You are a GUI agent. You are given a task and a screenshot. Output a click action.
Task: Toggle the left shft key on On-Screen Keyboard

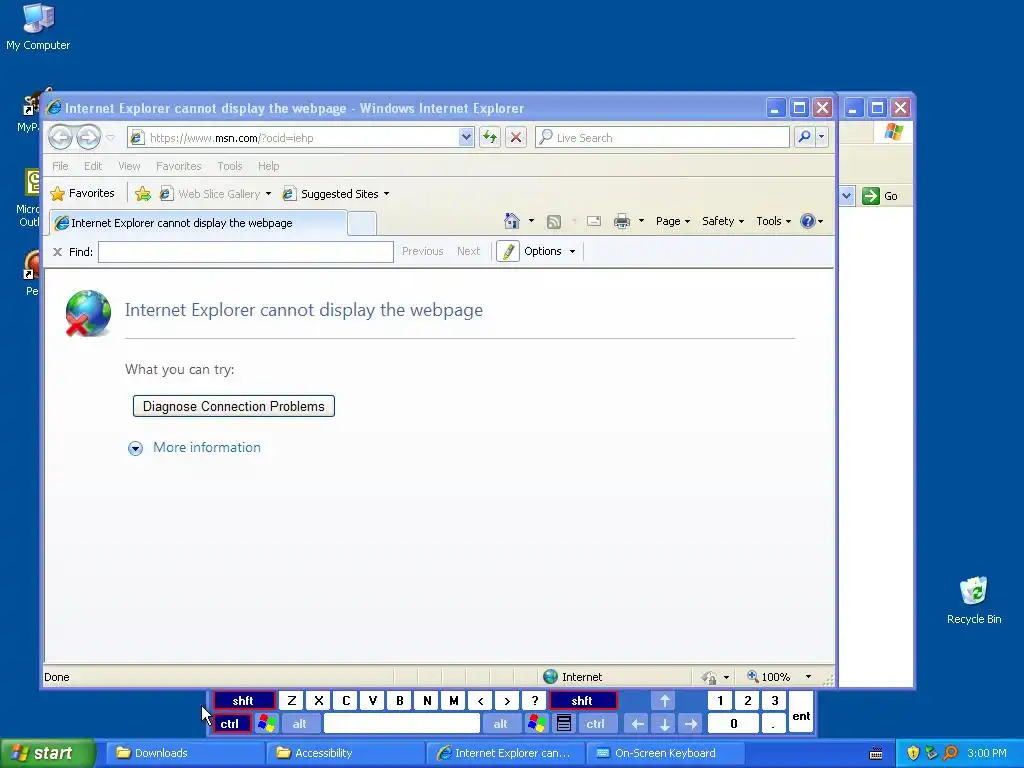[x=243, y=701]
